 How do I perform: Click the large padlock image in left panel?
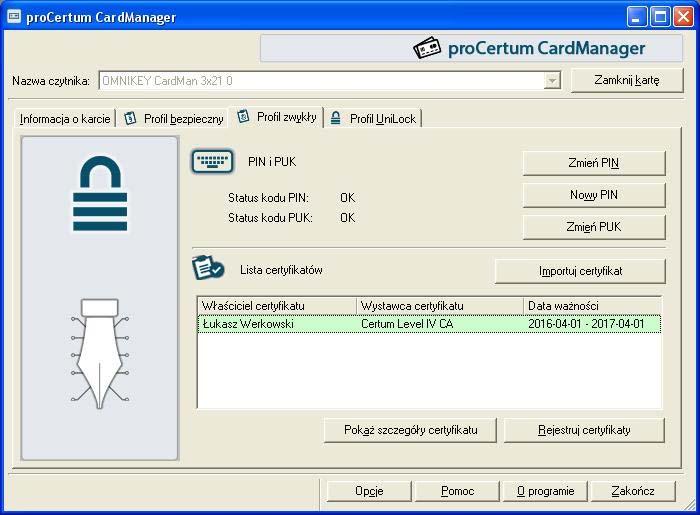pyautogui.click(x=100, y=193)
